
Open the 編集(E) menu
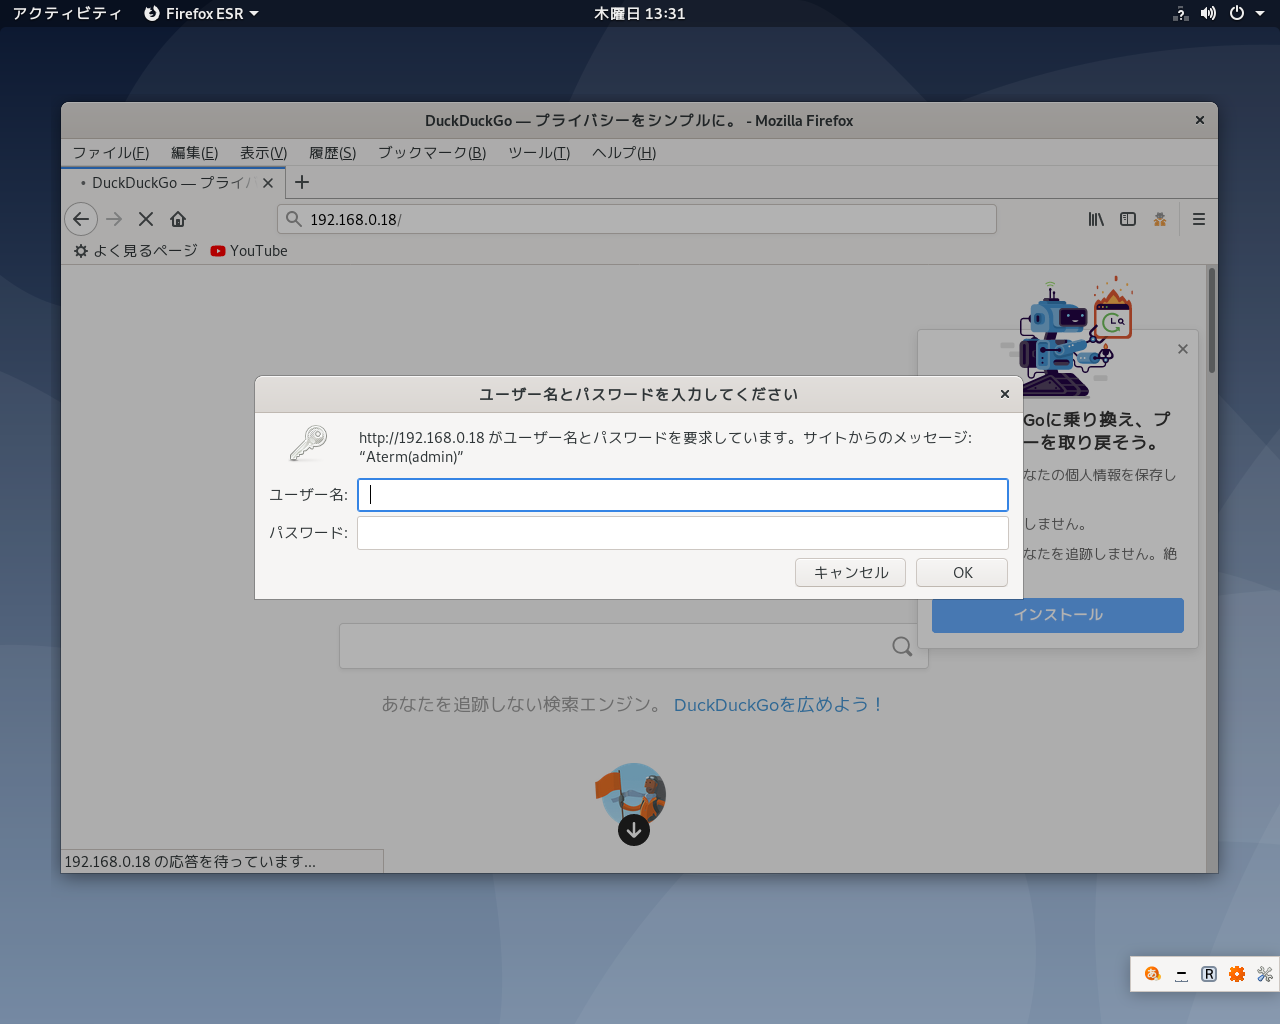pos(195,152)
